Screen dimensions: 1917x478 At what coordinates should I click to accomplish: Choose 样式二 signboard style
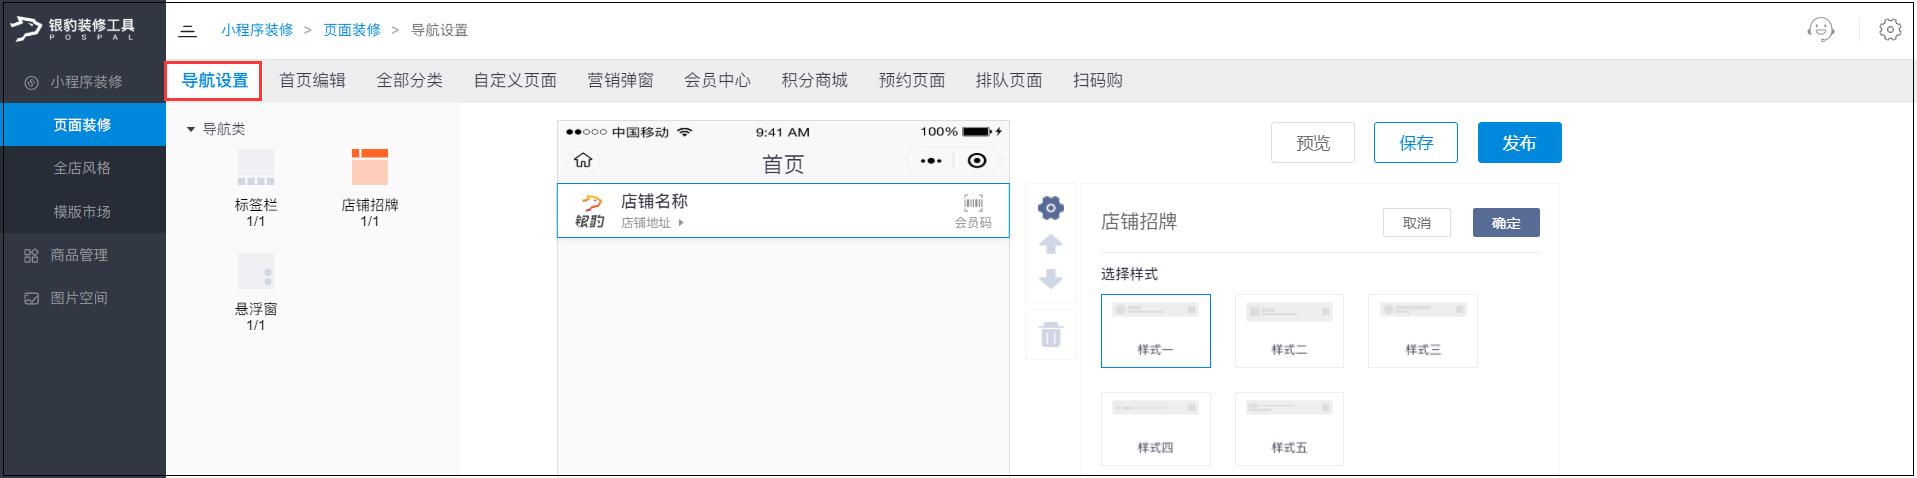1289,330
